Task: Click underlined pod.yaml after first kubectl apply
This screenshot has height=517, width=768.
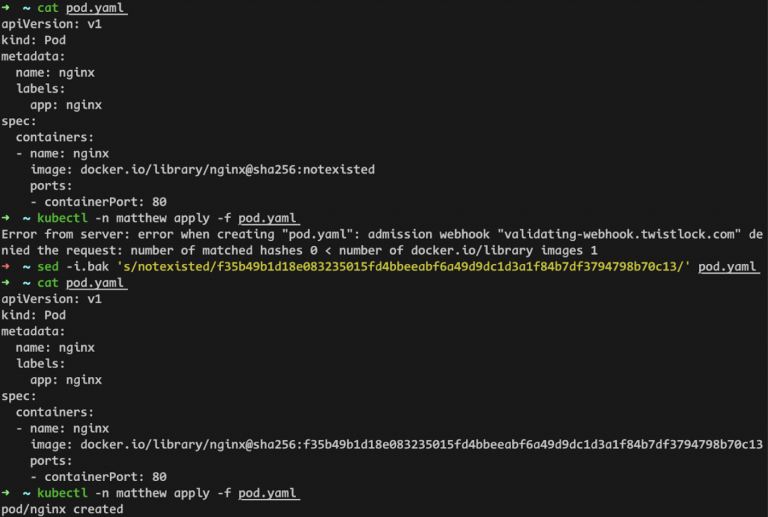Action: pyautogui.click(x=267, y=218)
